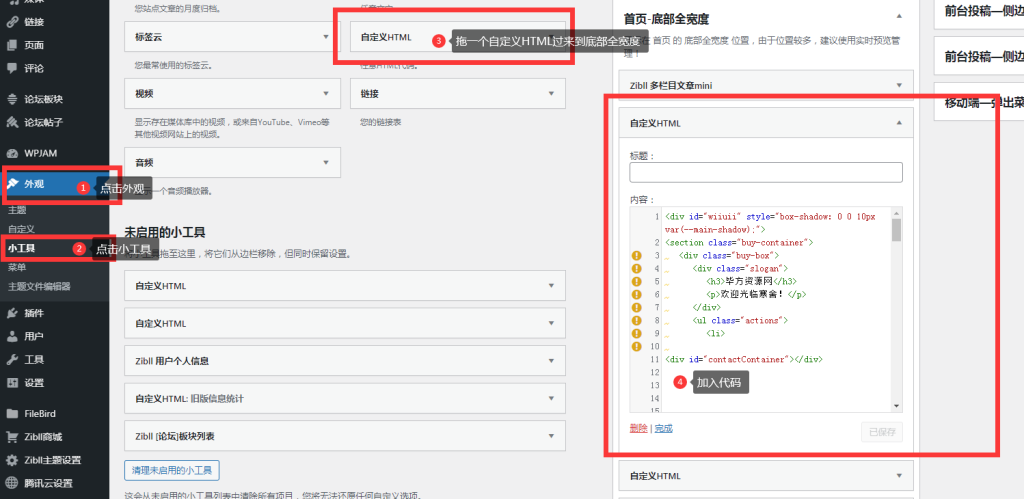Open 页面 via its sidebar icon

pyautogui.click(x=11, y=45)
